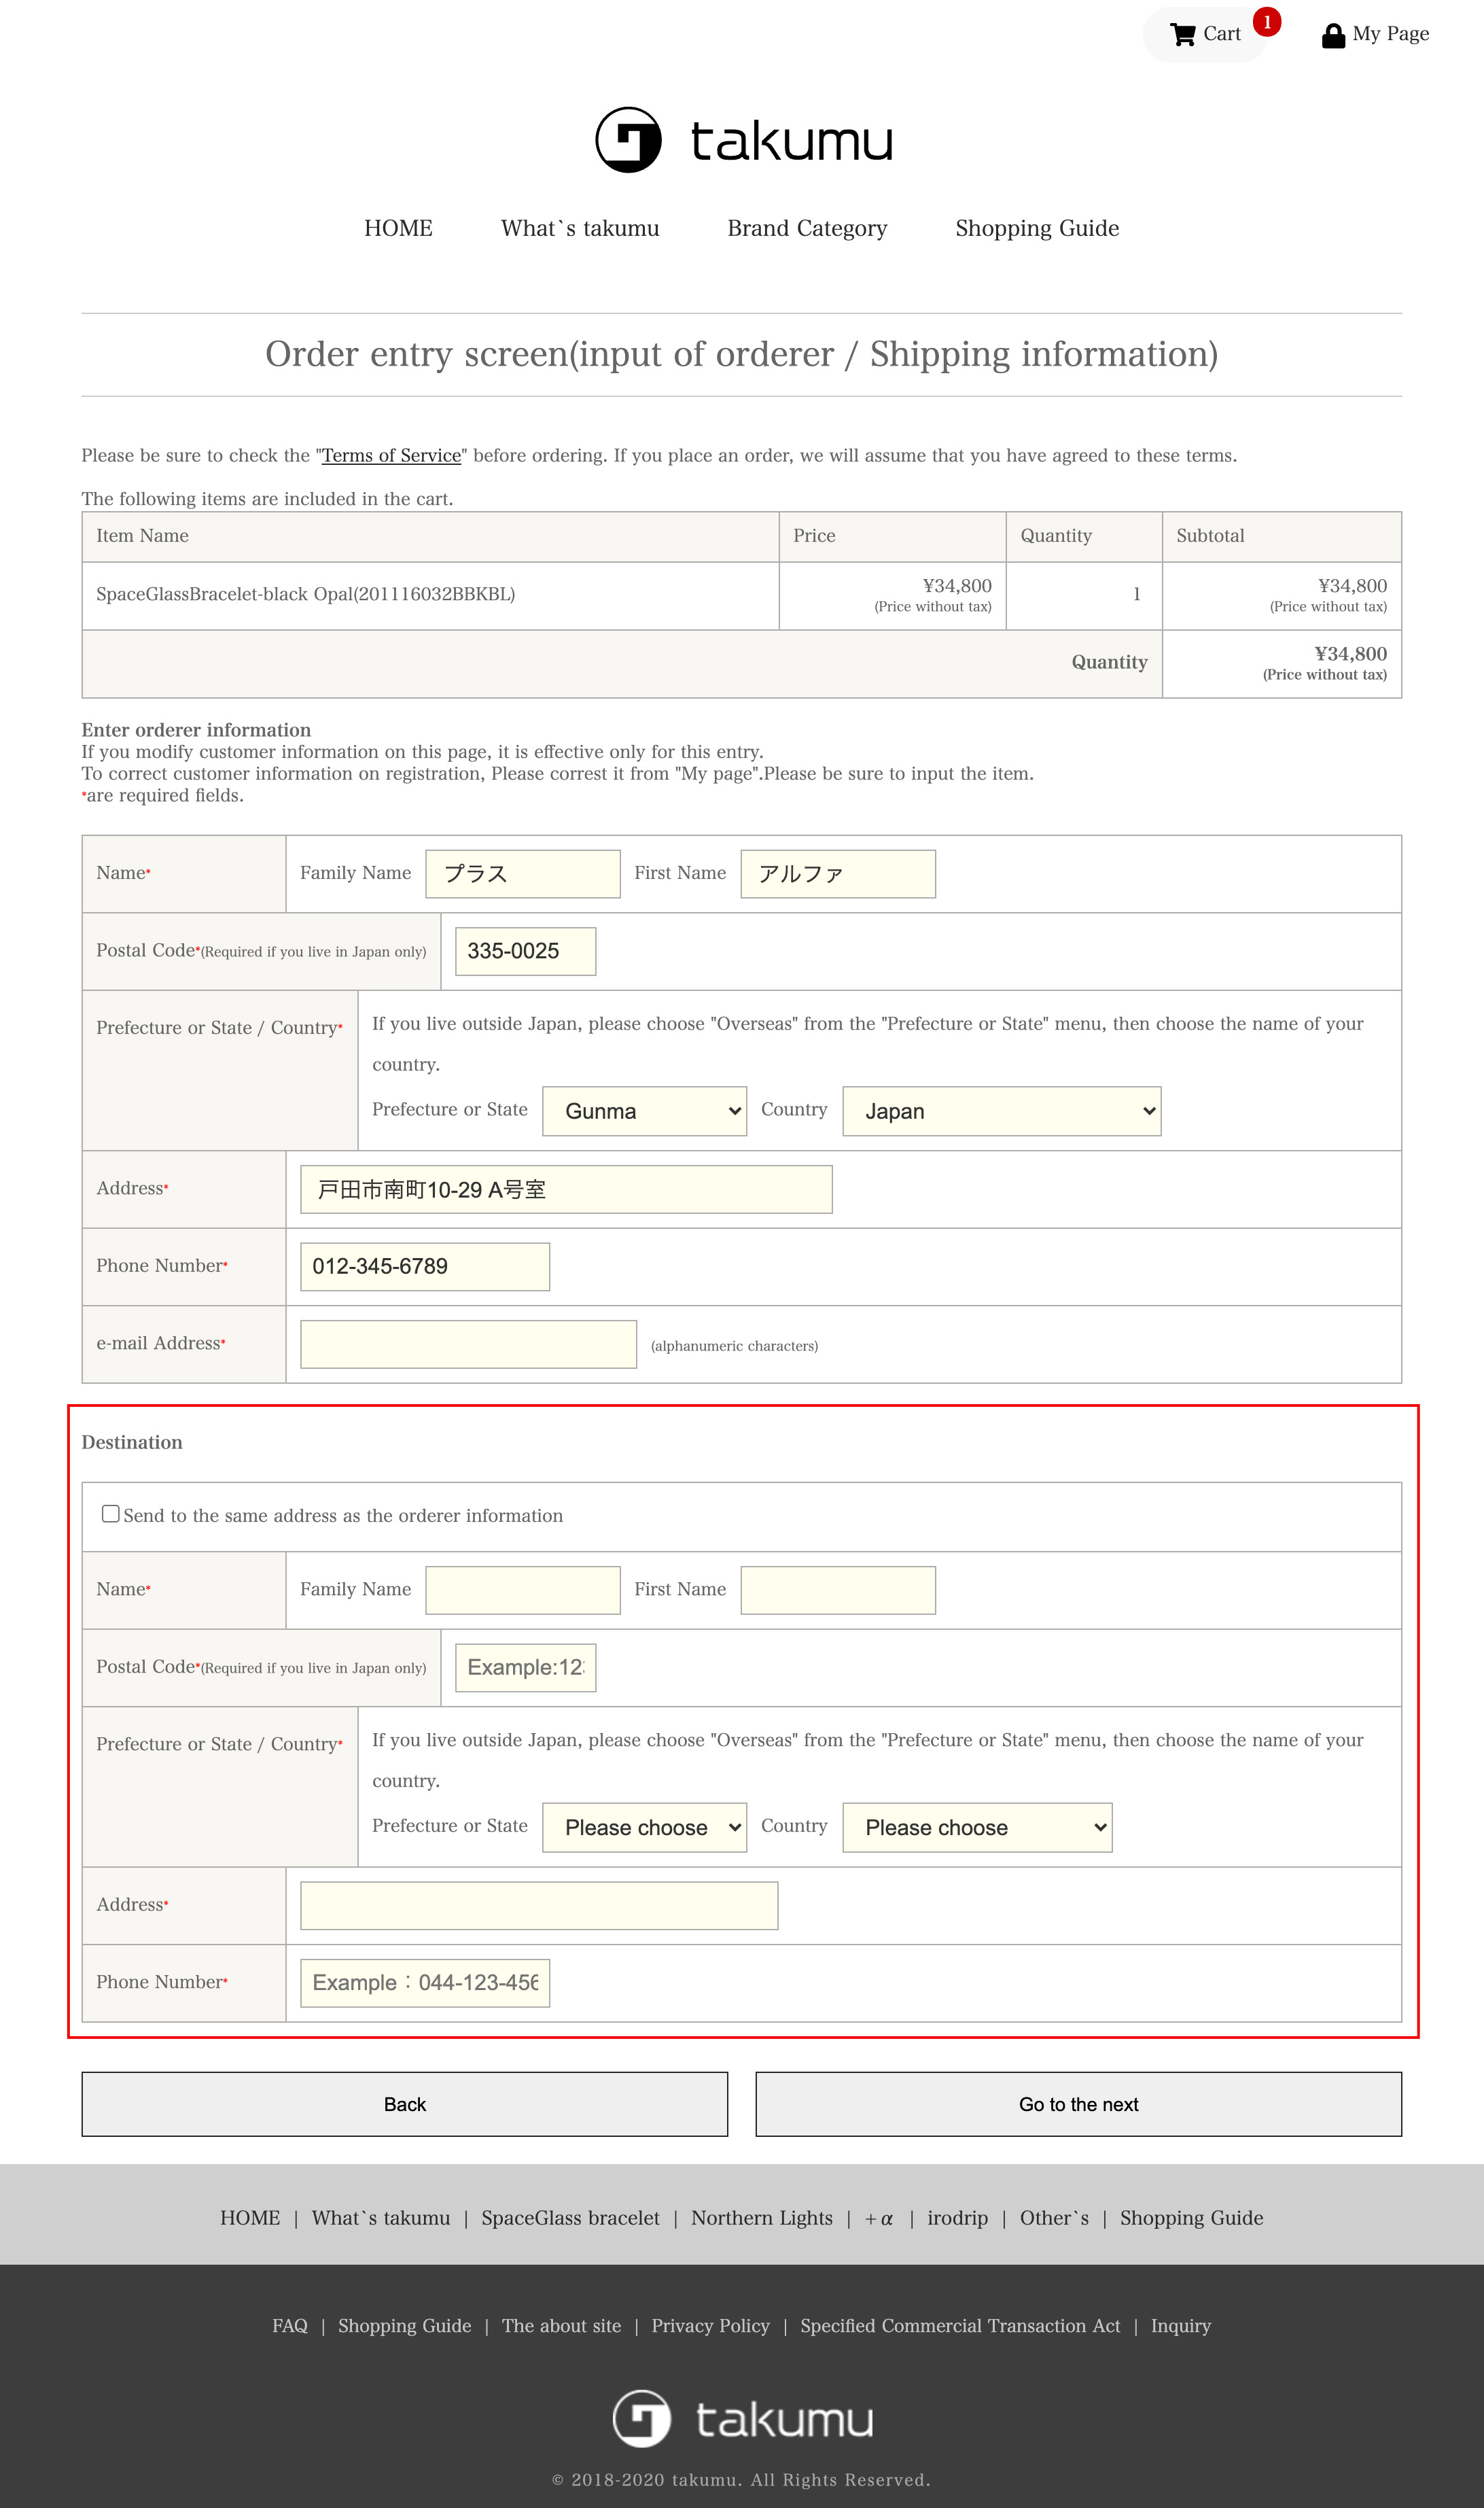1484x2508 pixels.
Task: Open the orderer Prefecture dropdown showing Gunma
Action: tap(644, 1111)
